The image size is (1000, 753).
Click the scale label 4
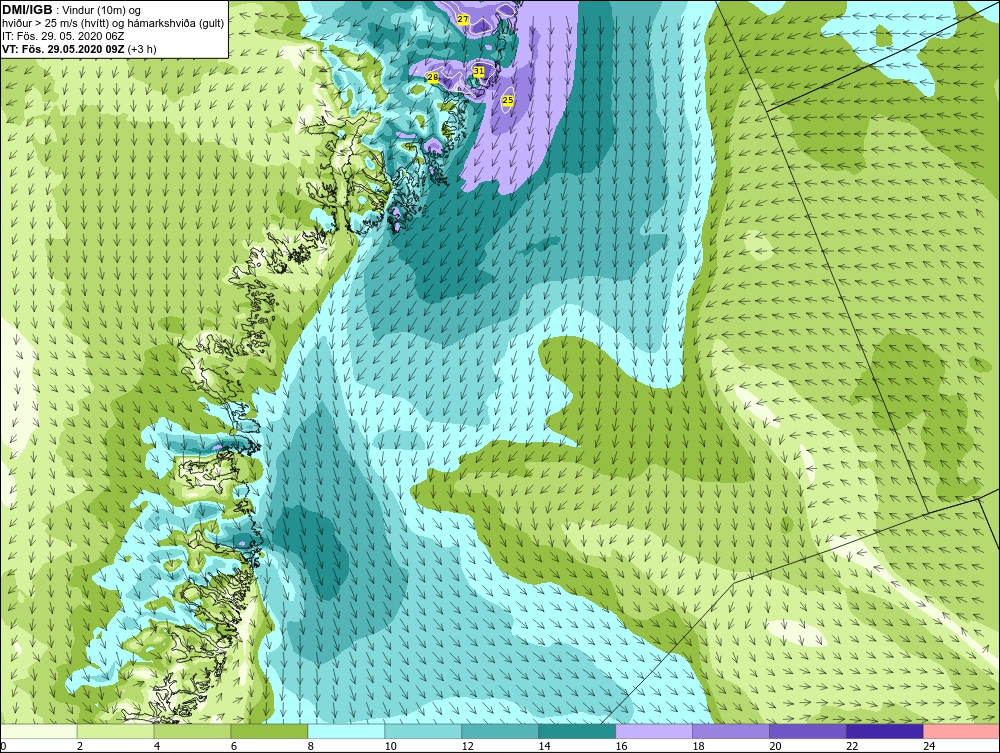click(x=157, y=746)
